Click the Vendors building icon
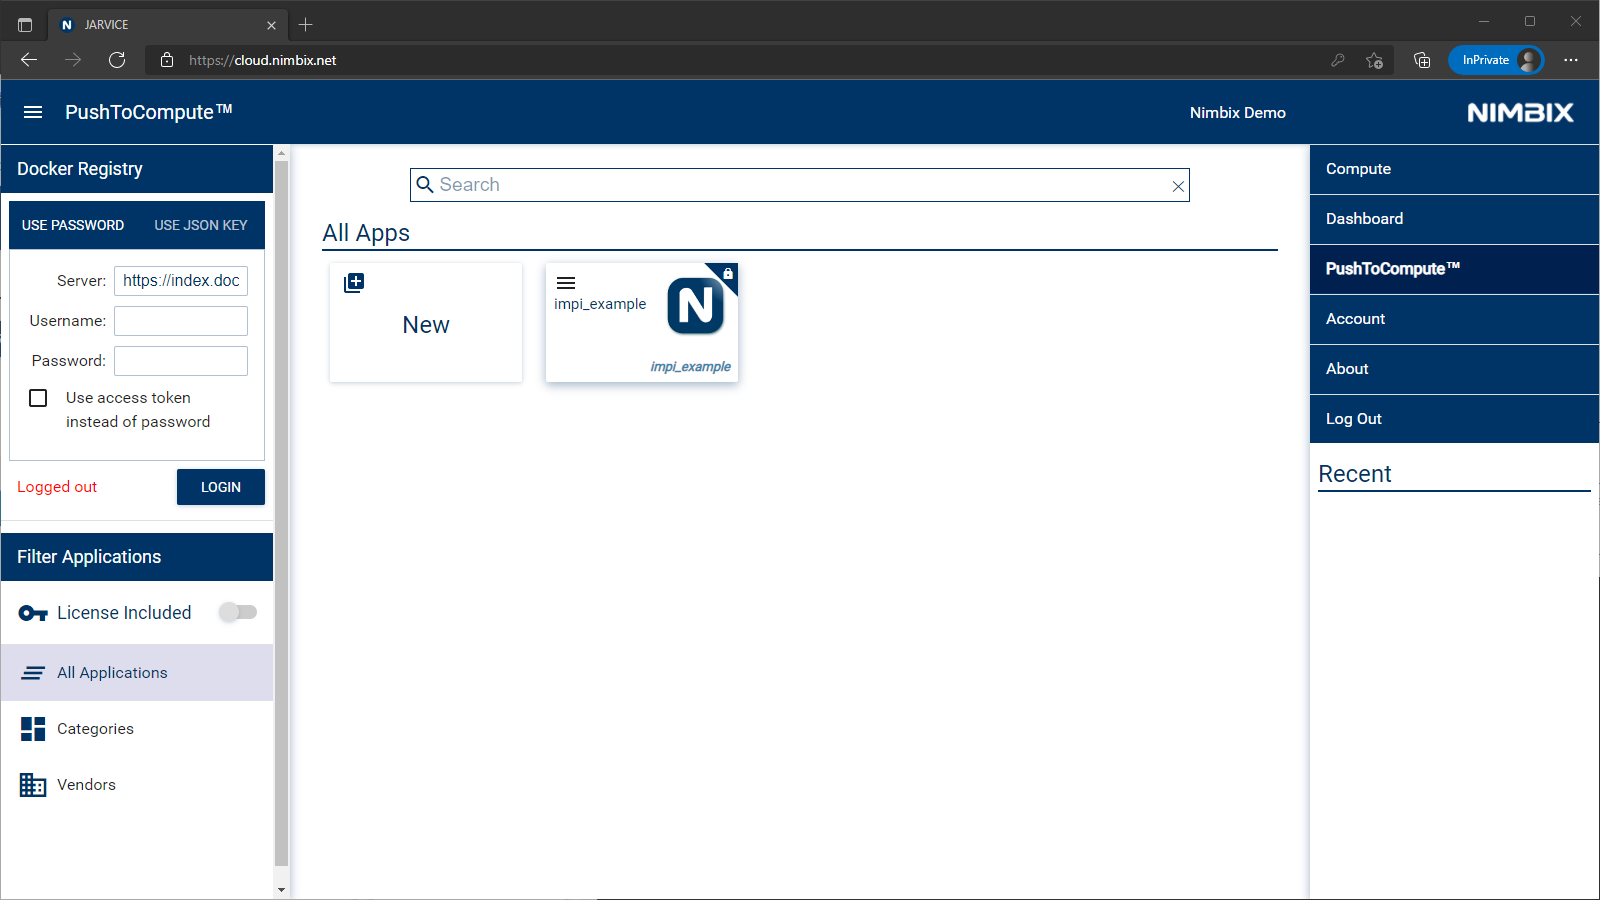This screenshot has width=1600, height=900. point(33,785)
